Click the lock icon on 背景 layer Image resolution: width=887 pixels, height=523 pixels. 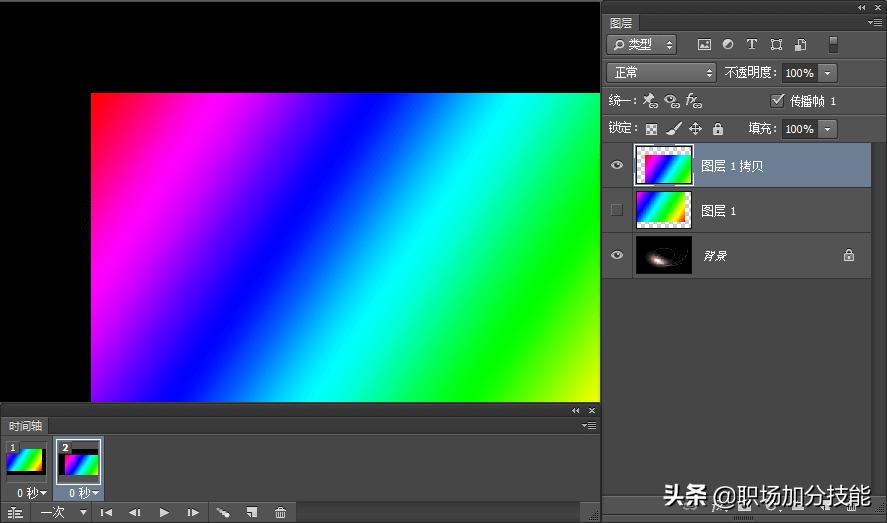(x=849, y=255)
